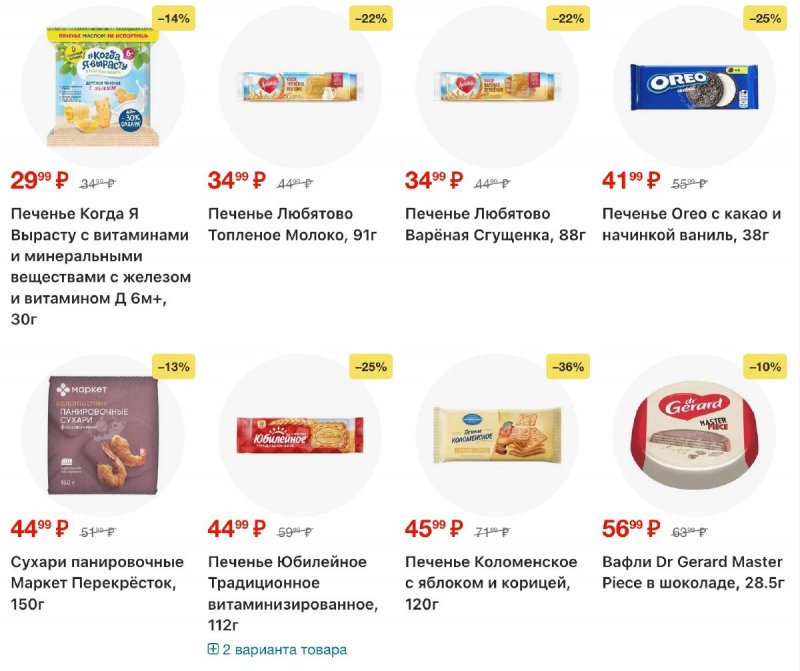Viewport: 800px width, 671px height.
Task: Open the Dr Gerard Master Piece image
Action: coord(692,436)
